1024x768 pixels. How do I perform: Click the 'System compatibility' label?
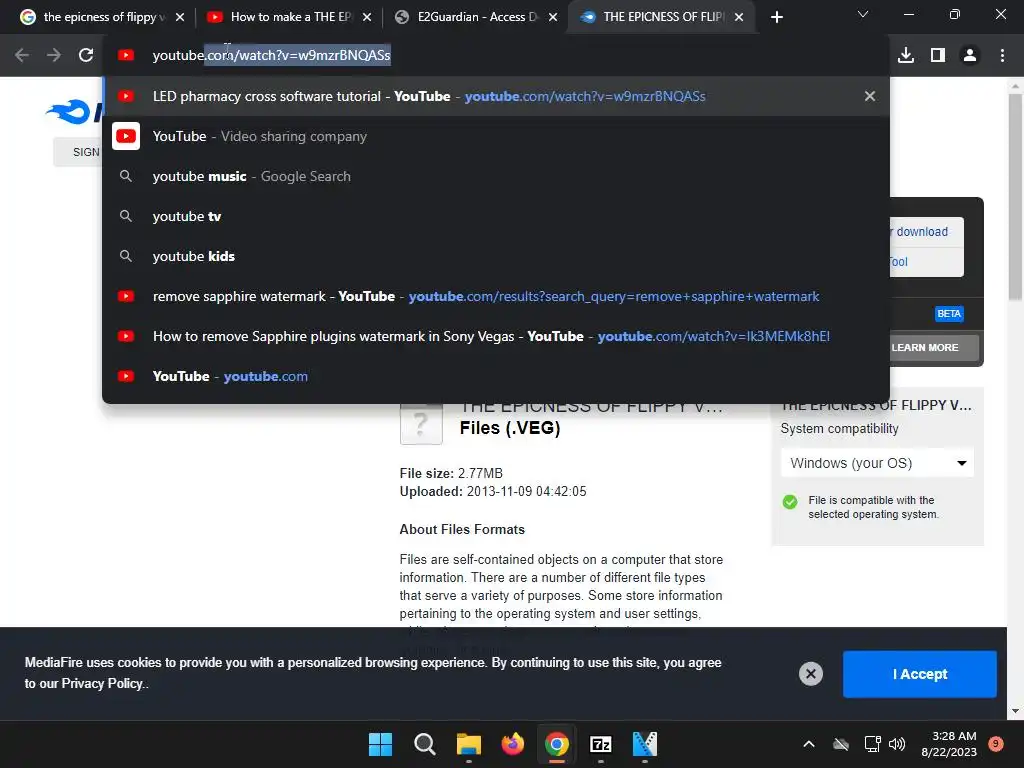point(839,428)
